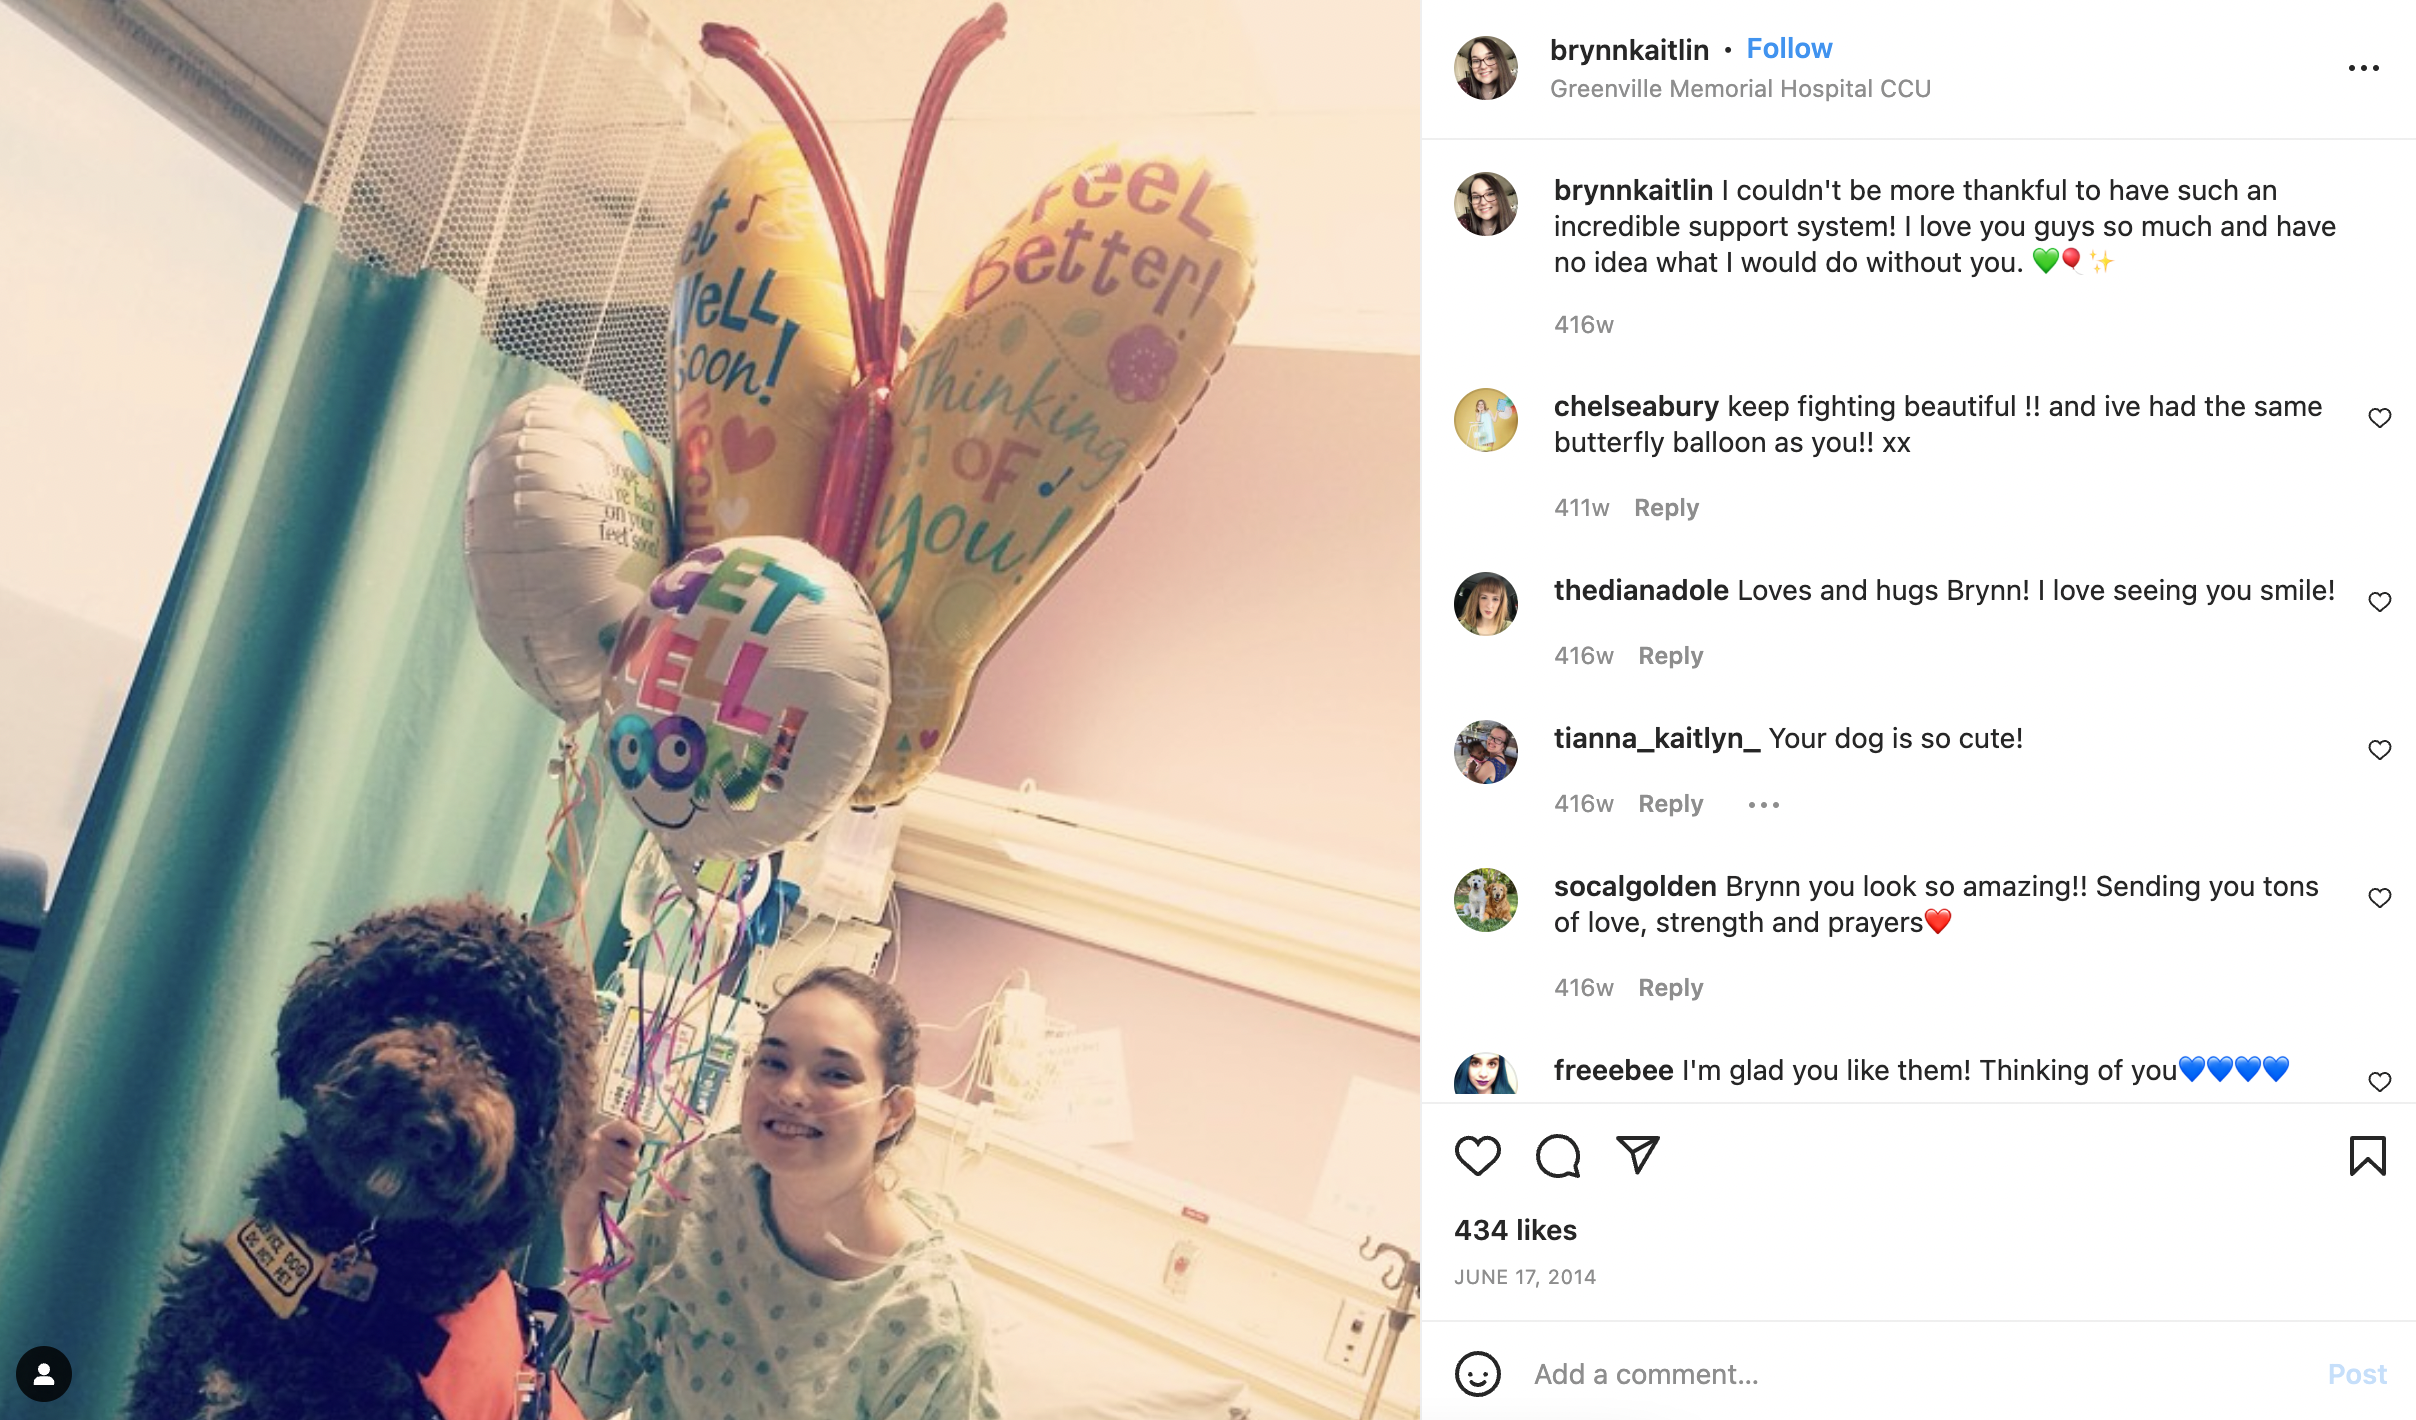Like thedianadole's comment heart
The width and height of the screenshot is (2416, 1420).
click(x=2379, y=602)
